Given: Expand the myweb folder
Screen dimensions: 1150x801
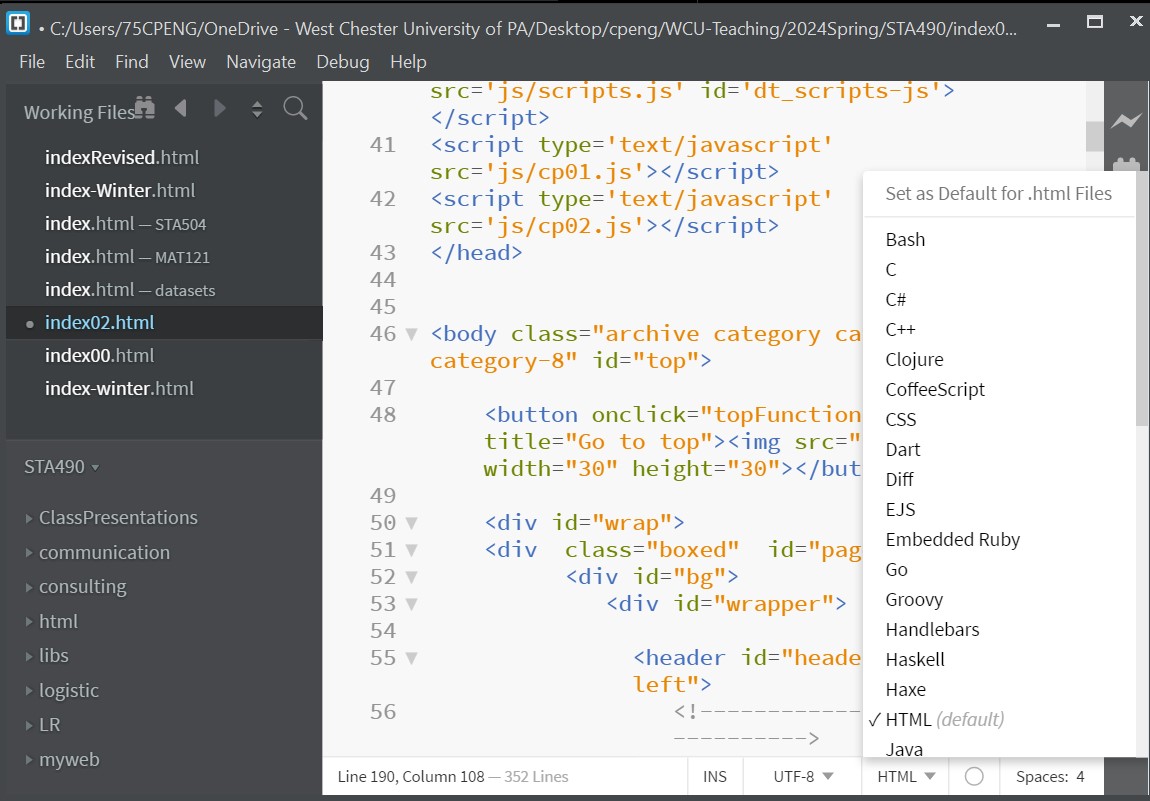Looking at the screenshot, I should pos(29,759).
